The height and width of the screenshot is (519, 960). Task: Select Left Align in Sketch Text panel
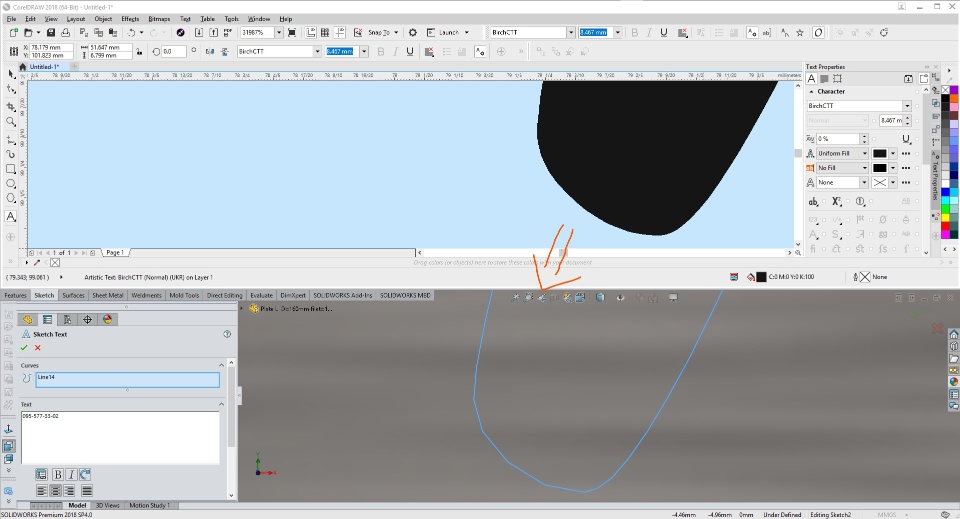point(42,491)
